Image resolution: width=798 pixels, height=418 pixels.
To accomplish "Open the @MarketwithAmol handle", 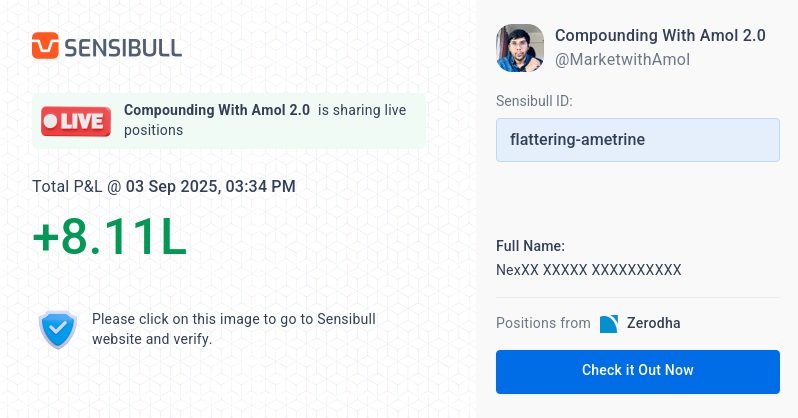I will pyautogui.click(x=622, y=60).
